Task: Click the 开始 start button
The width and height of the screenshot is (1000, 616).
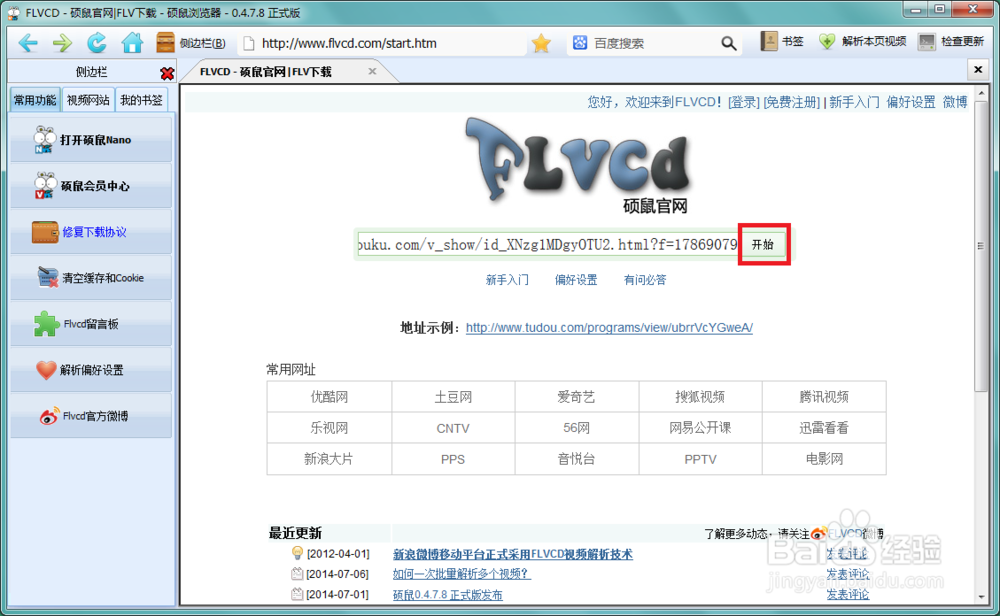Action: (763, 245)
